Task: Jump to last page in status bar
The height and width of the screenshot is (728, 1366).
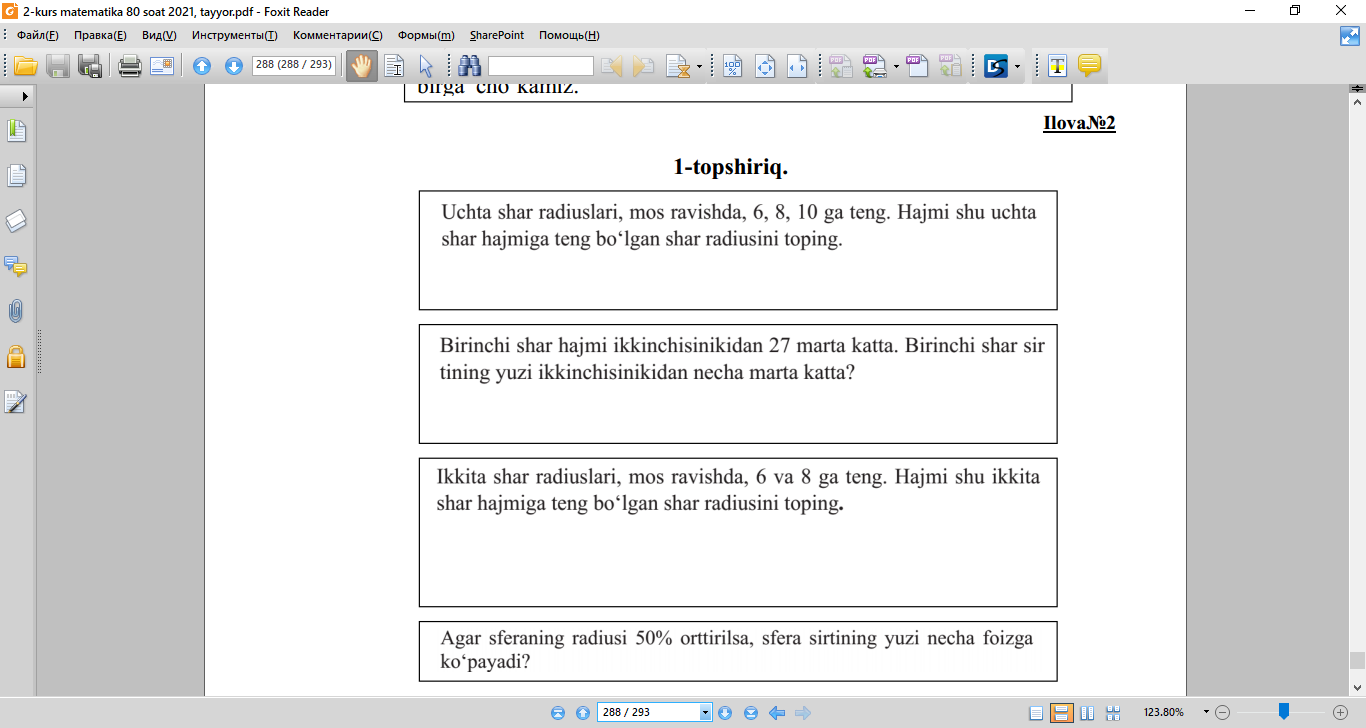Action: point(751,713)
